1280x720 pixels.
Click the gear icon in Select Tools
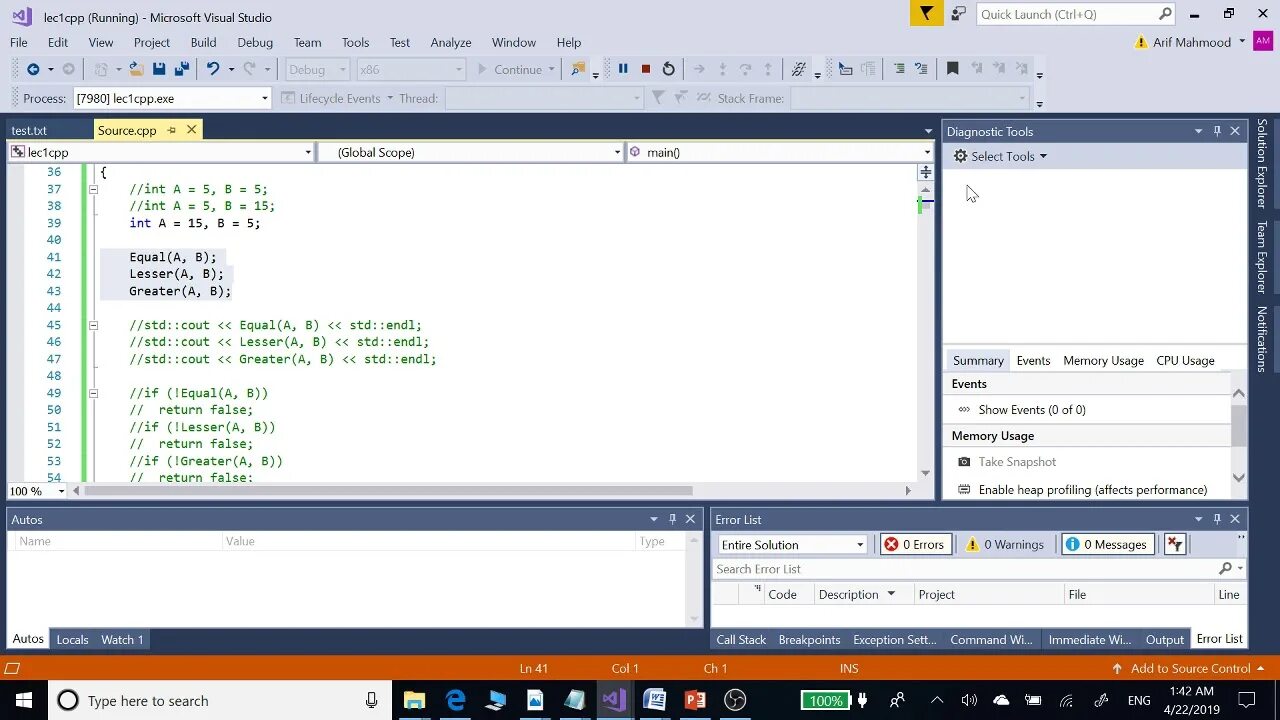pyautogui.click(x=960, y=156)
